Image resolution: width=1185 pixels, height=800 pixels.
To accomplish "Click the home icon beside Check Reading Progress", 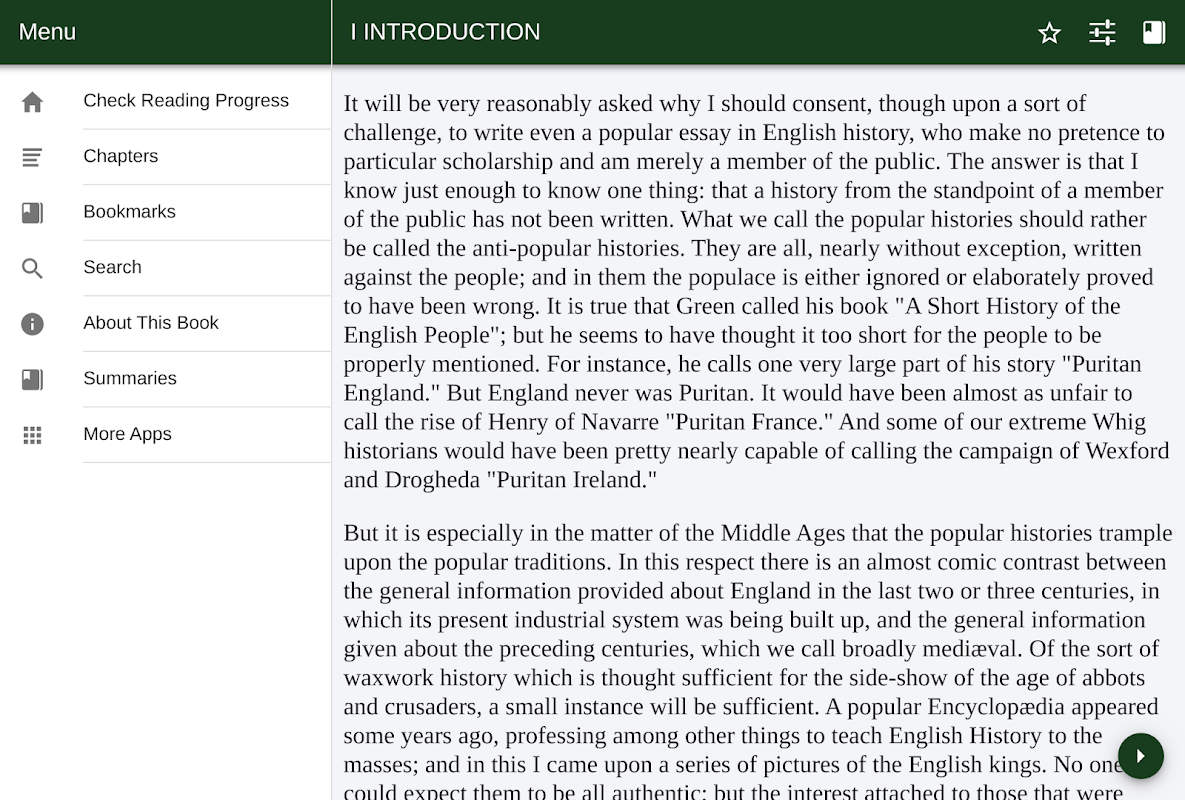I will point(32,102).
